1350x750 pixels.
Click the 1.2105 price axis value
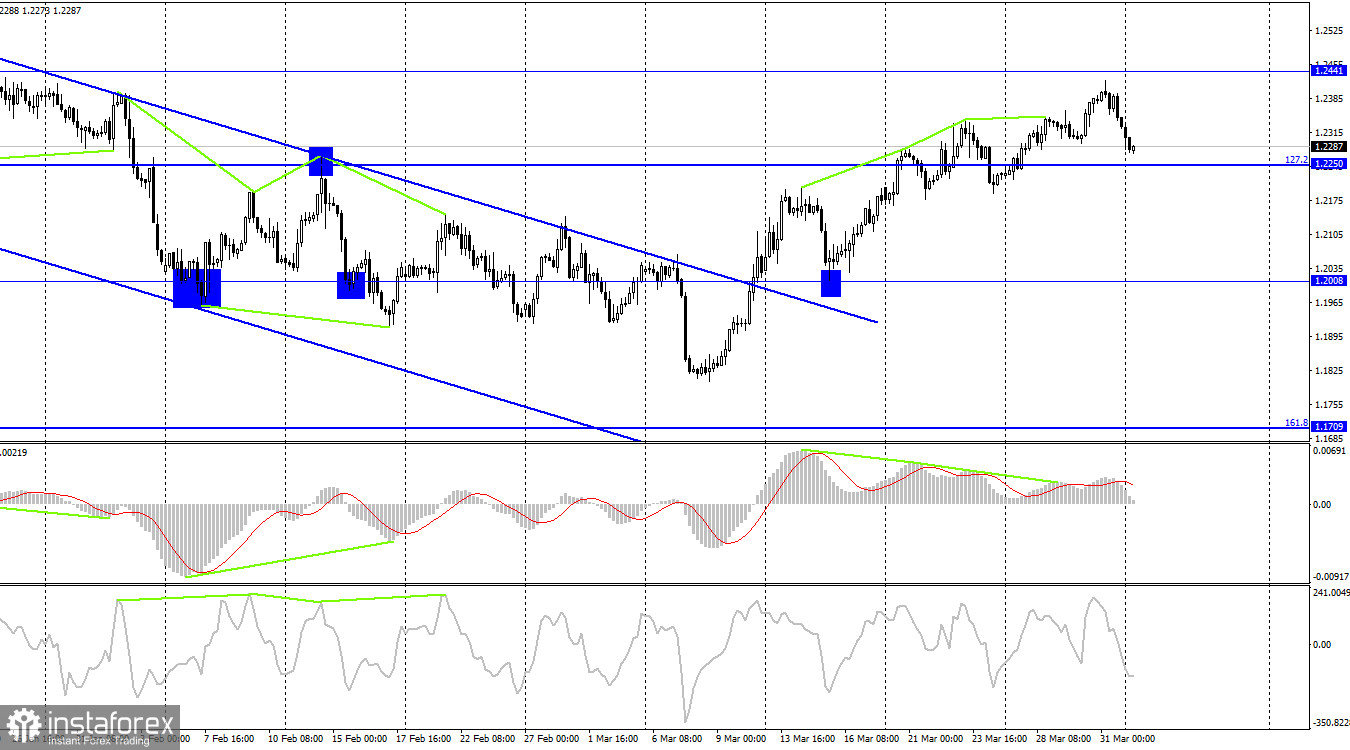tap(1329, 235)
